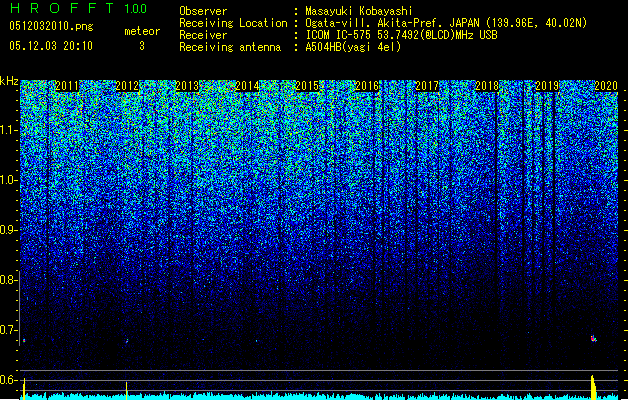Click the HROFFT 1.0.0 title text
The height and width of the screenshot is (400, 629).
pos(79,8)
